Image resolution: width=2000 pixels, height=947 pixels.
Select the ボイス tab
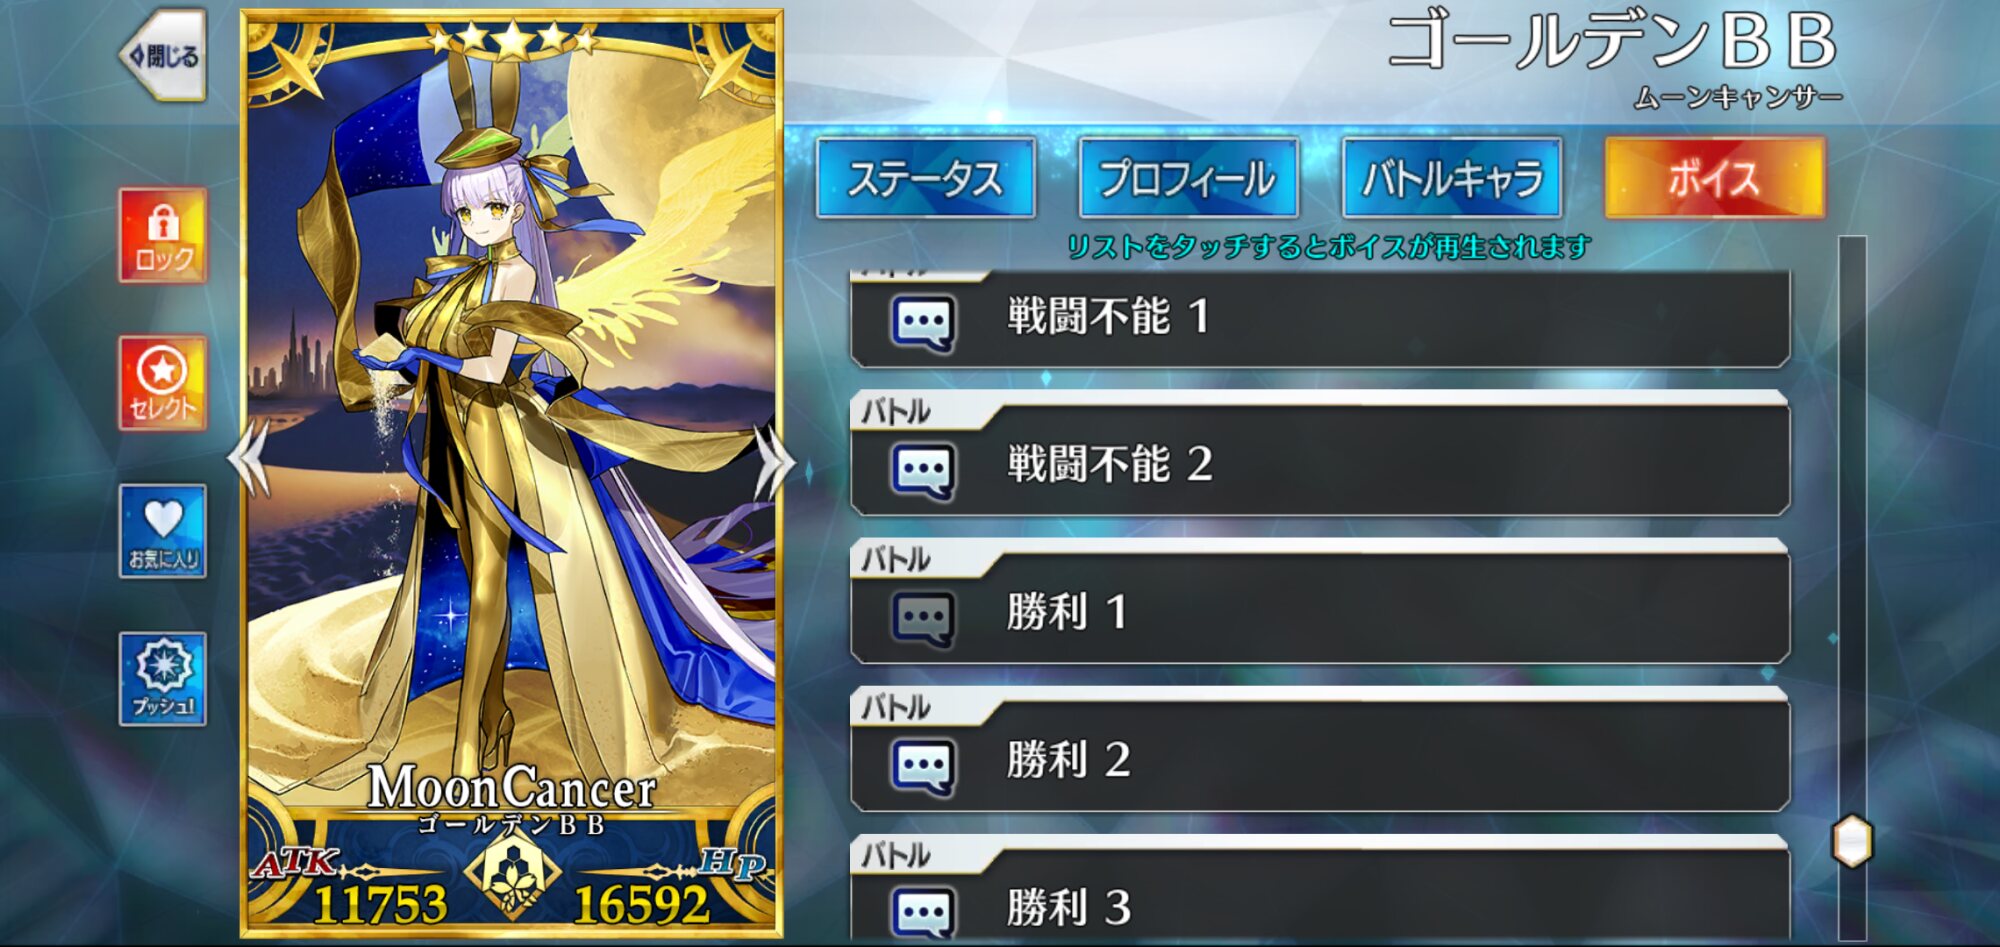click(1715, 178)
